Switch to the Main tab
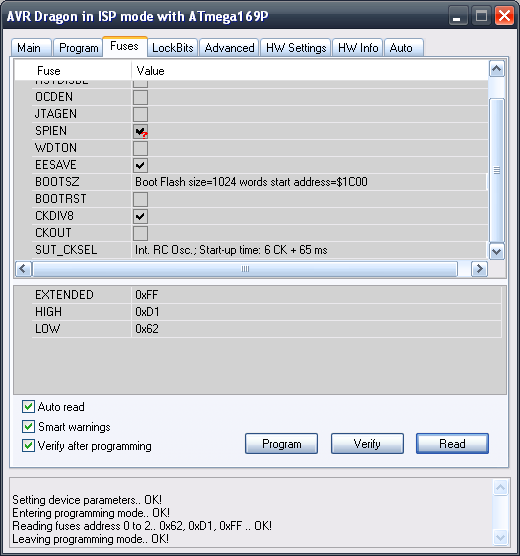 click(31, 48)
